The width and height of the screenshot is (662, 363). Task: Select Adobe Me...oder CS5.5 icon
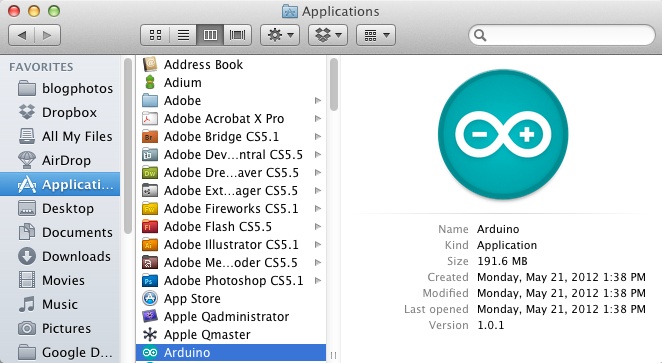[x=150, y=263]
